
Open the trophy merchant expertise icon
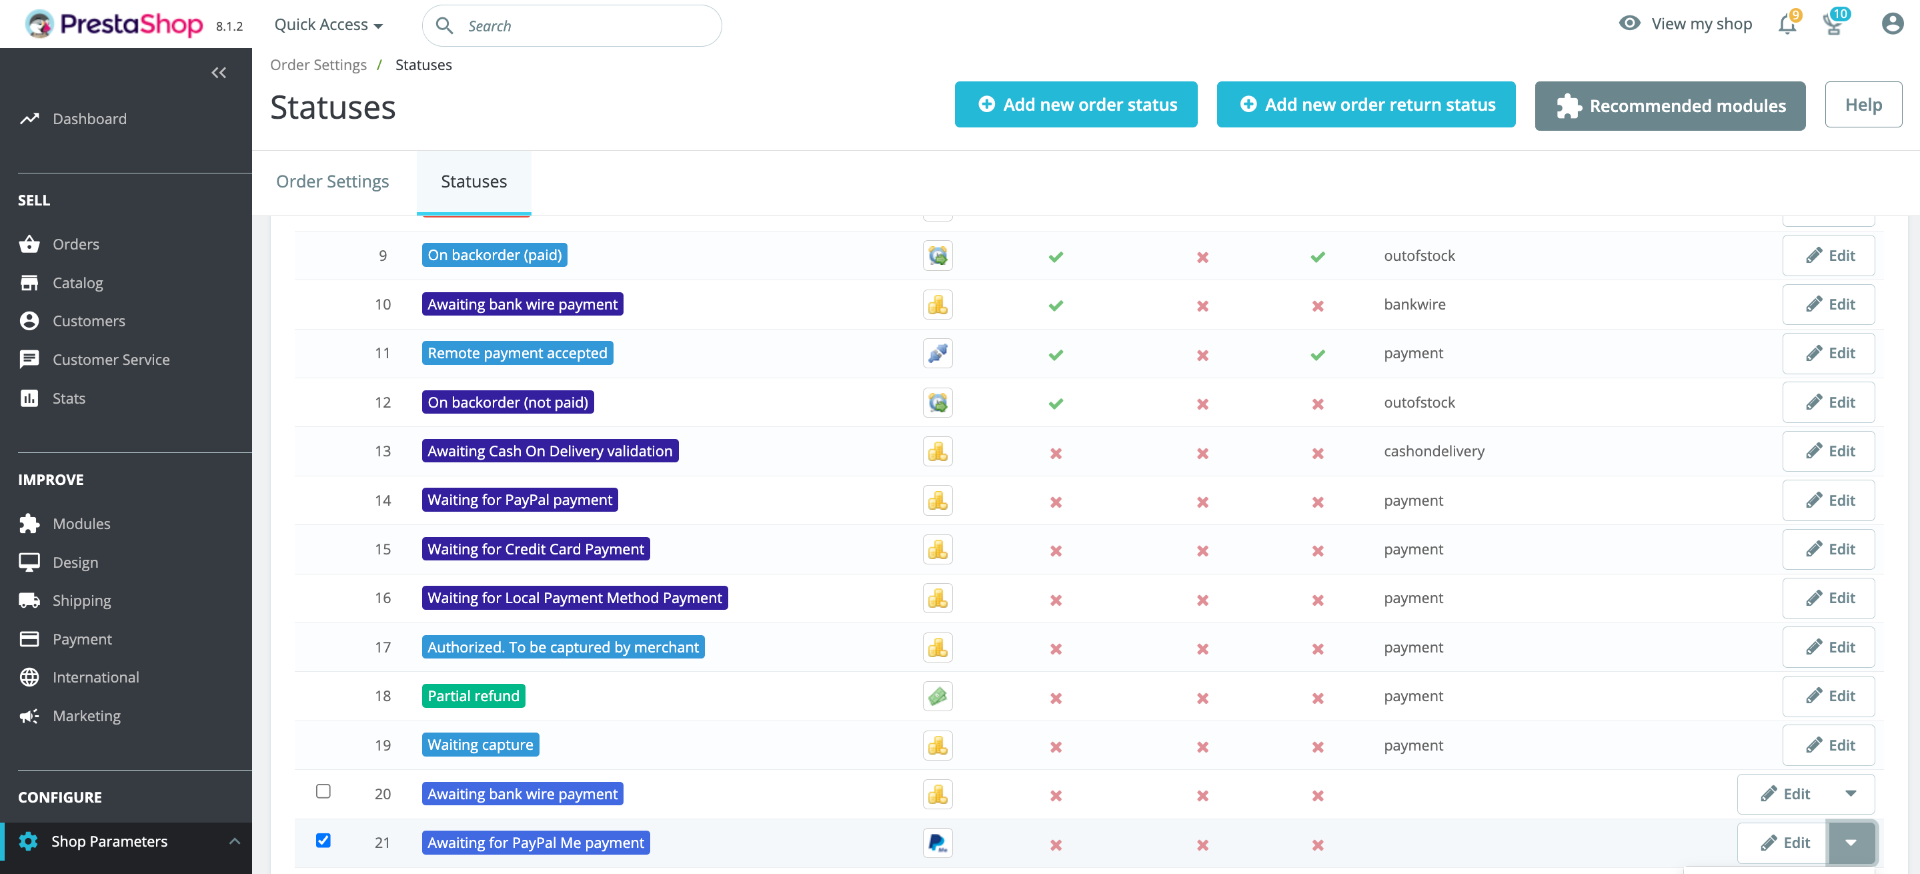tap(1834, 23)
